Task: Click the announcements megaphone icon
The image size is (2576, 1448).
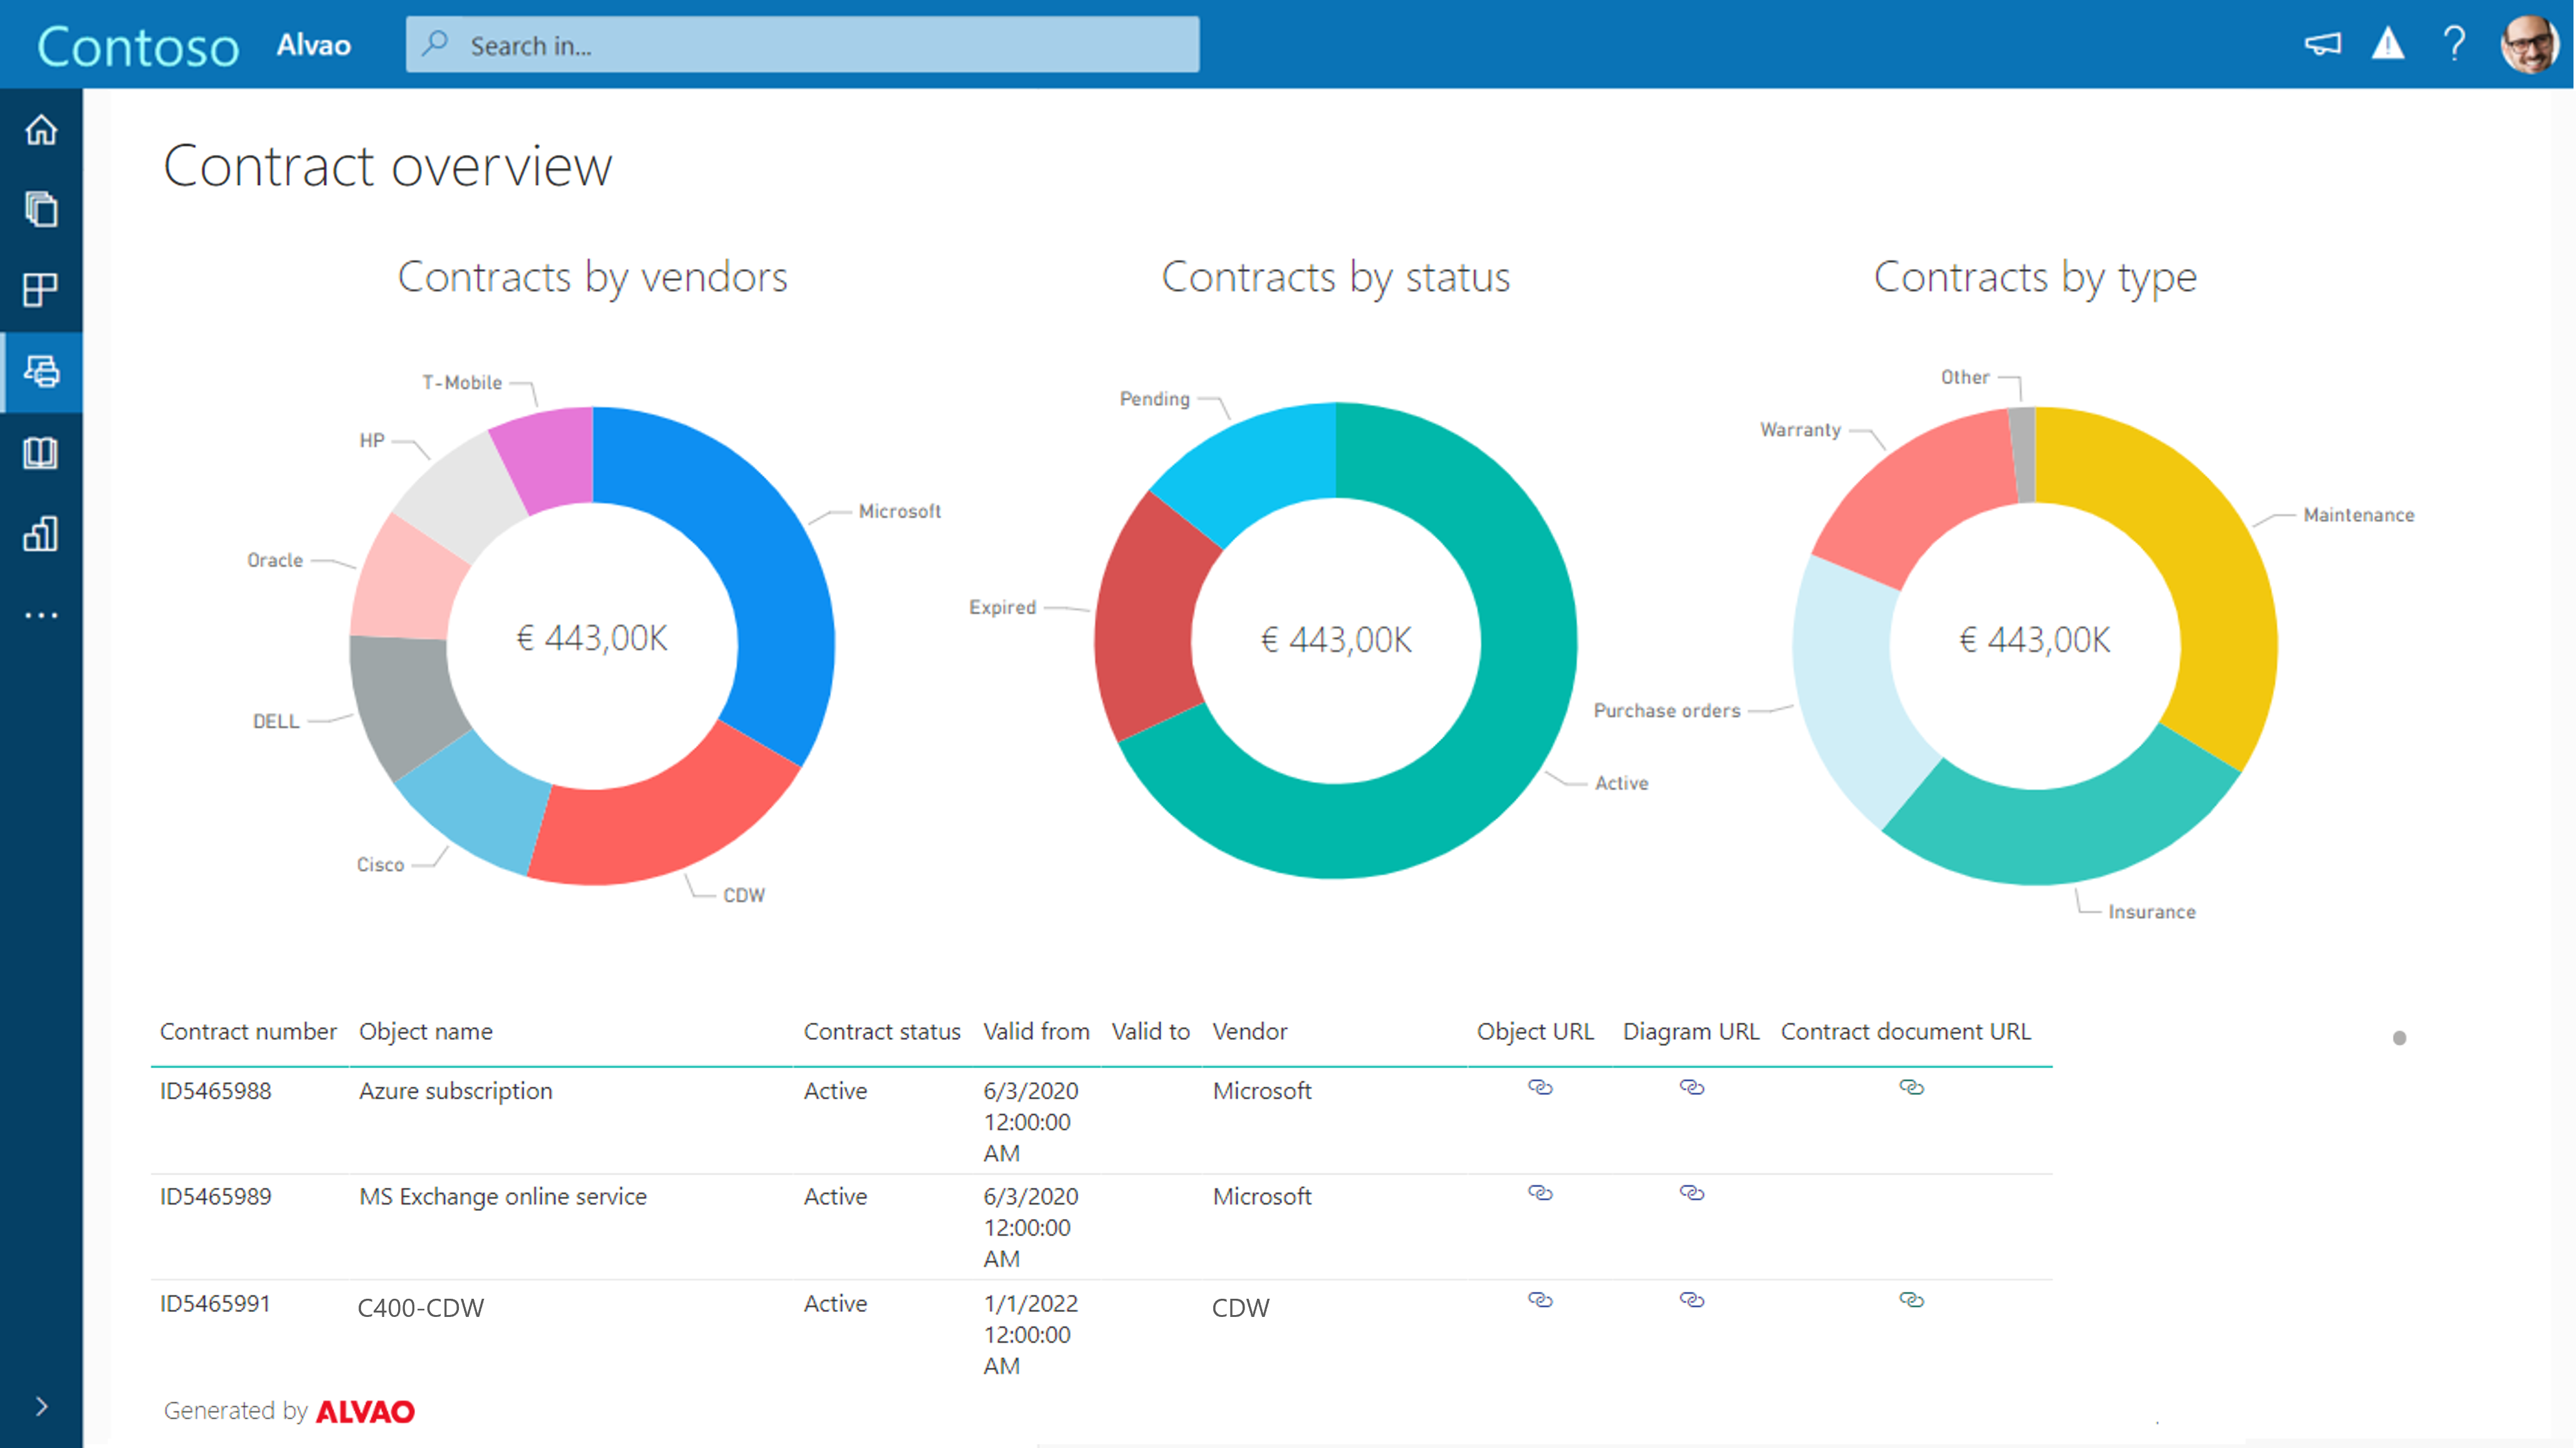Action: pos(2322,44)
